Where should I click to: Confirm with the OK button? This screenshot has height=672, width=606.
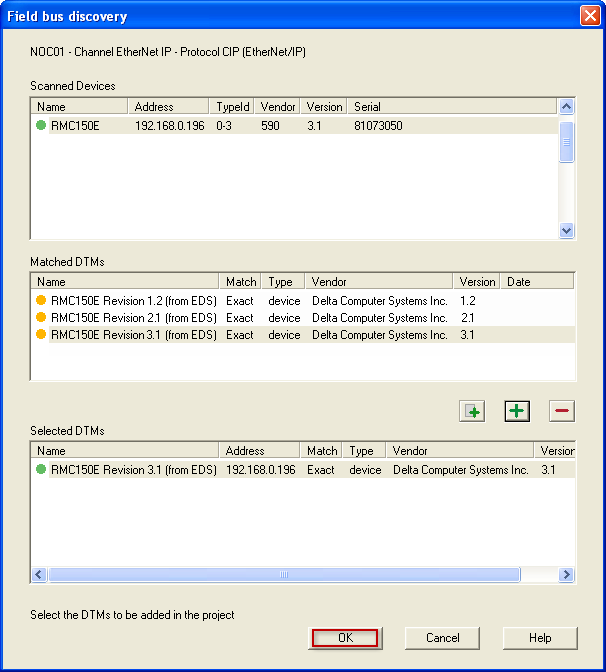click(345, 638)
